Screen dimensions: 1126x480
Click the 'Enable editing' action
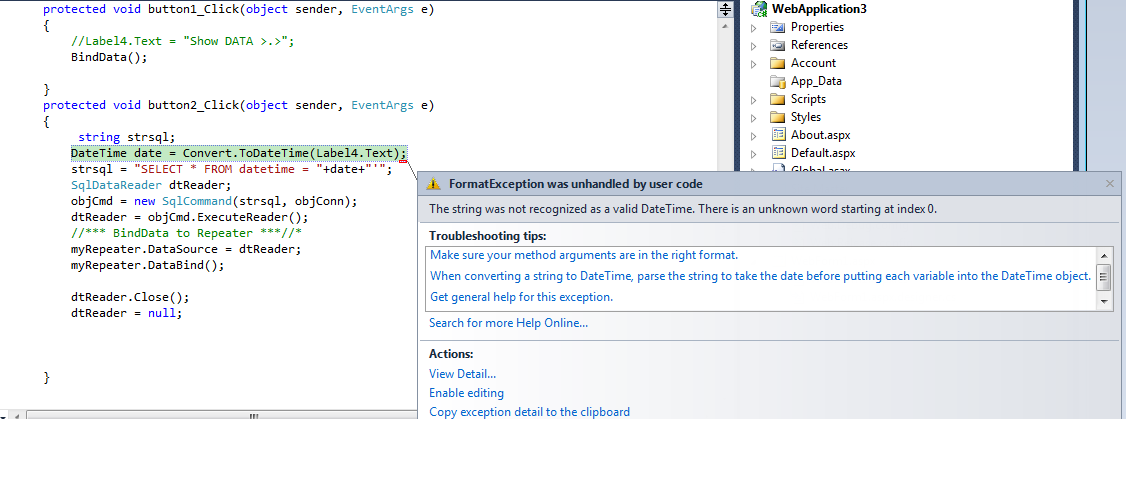pos(466,393)
